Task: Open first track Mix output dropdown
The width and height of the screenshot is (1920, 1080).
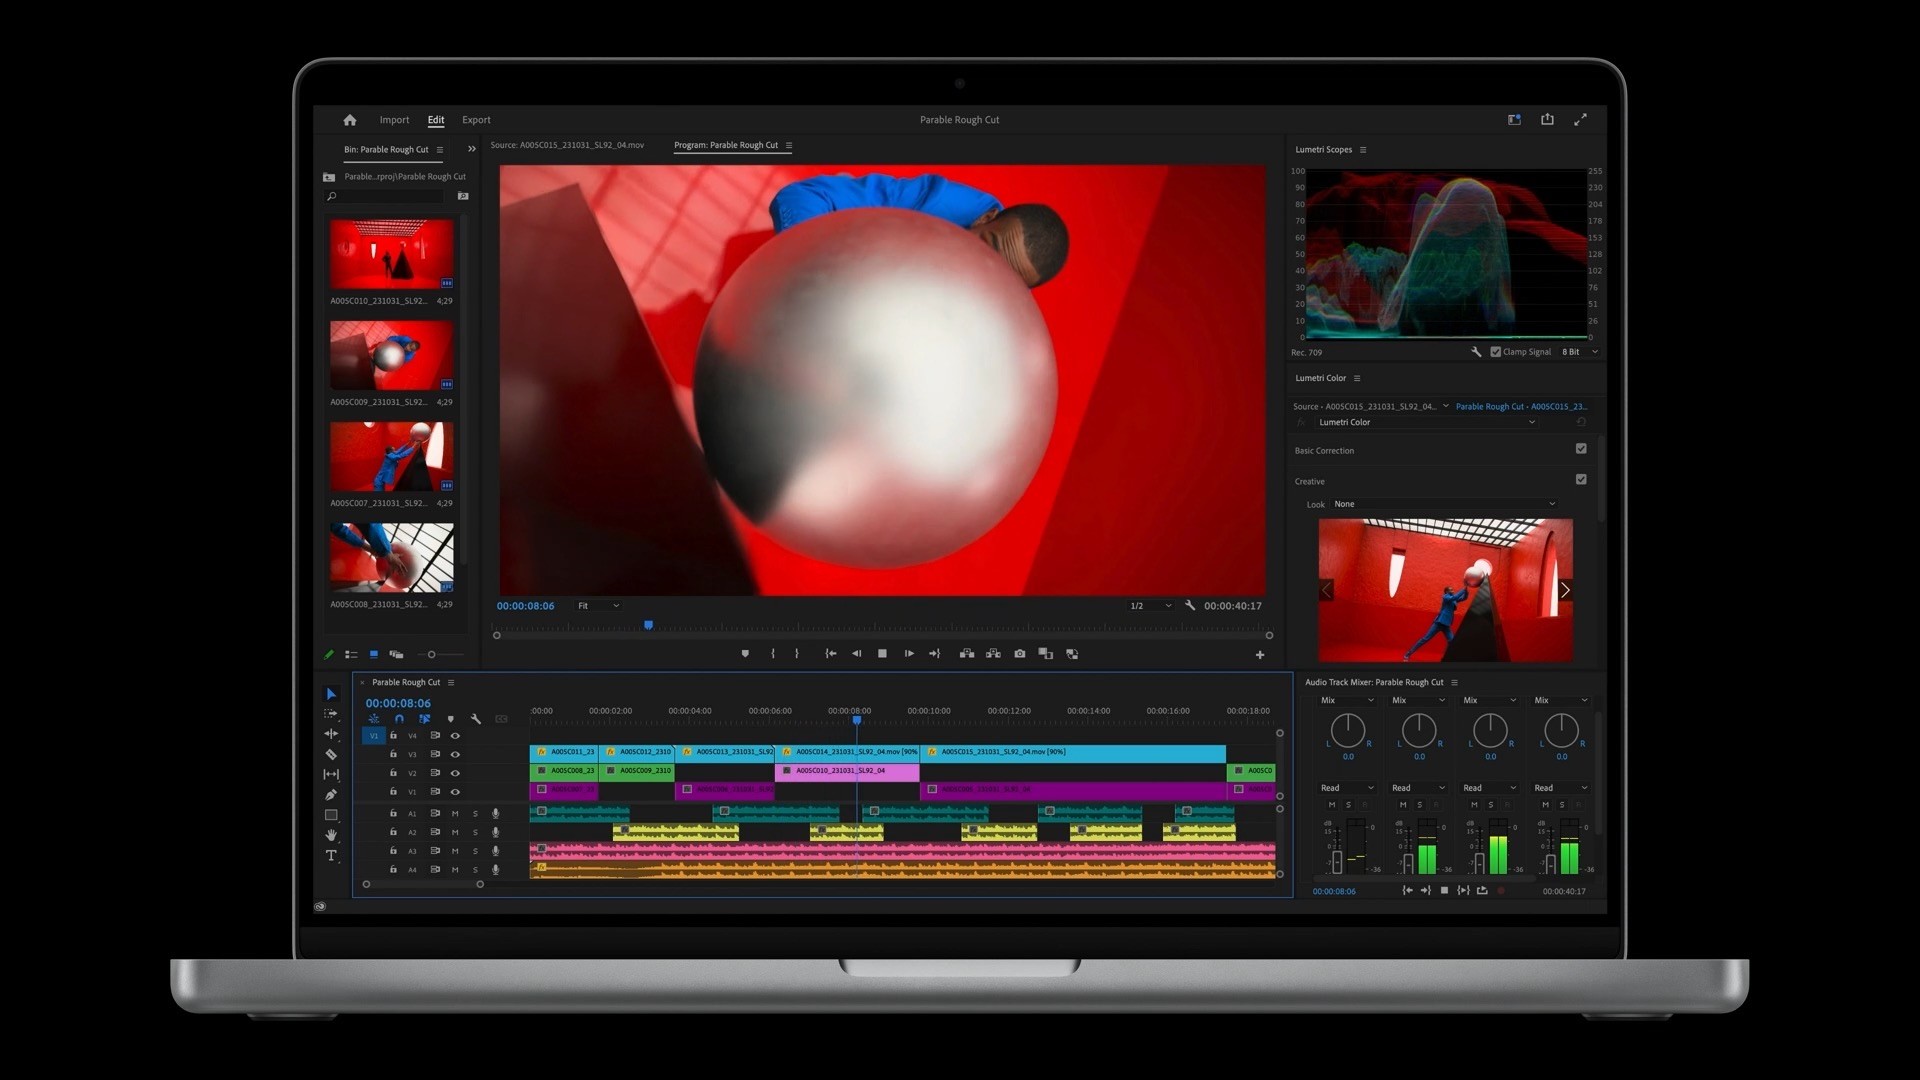Action: pyautogui.click(x=1347, y=700)
